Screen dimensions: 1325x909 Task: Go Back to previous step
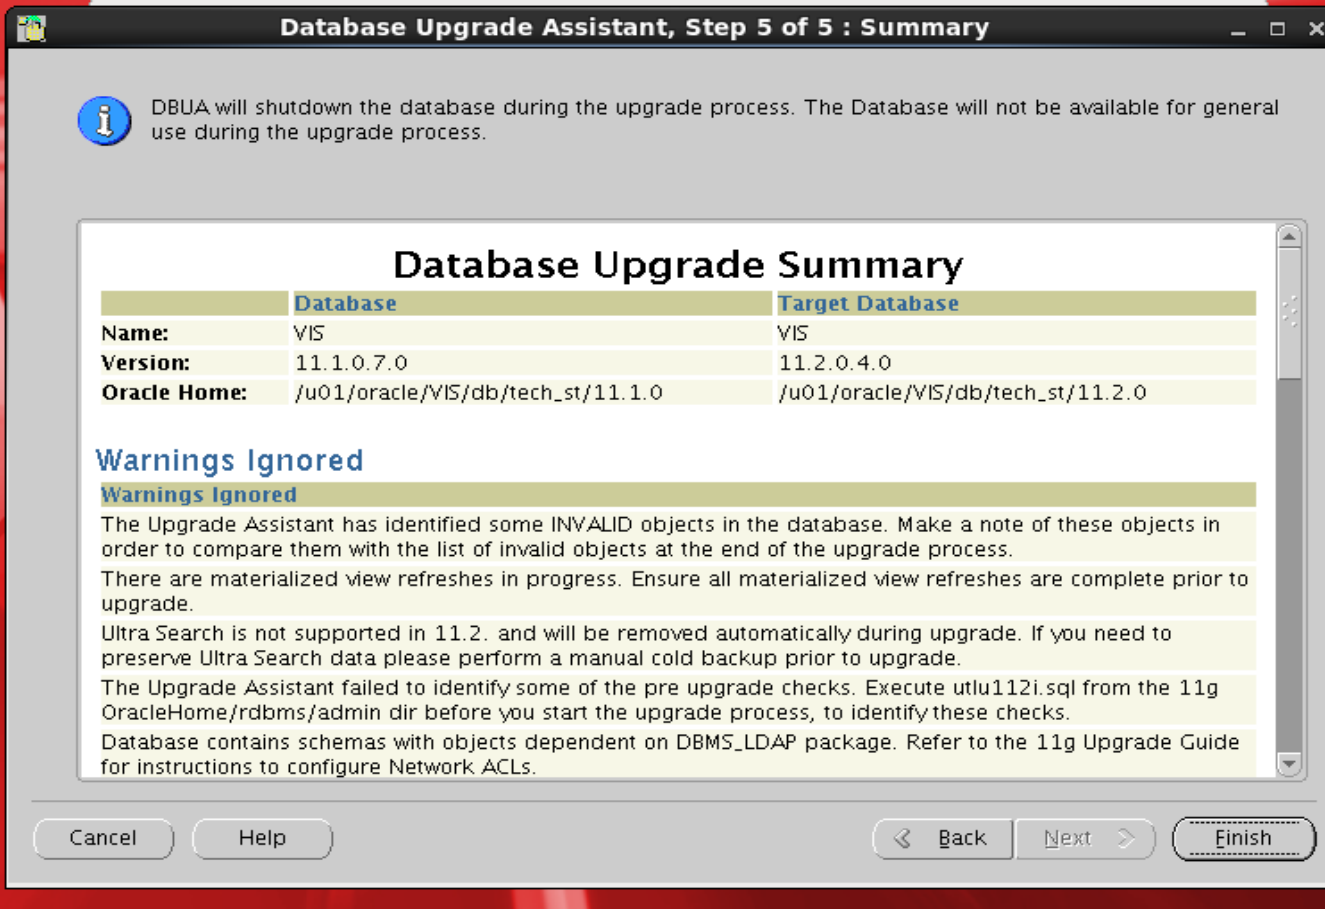943,838
